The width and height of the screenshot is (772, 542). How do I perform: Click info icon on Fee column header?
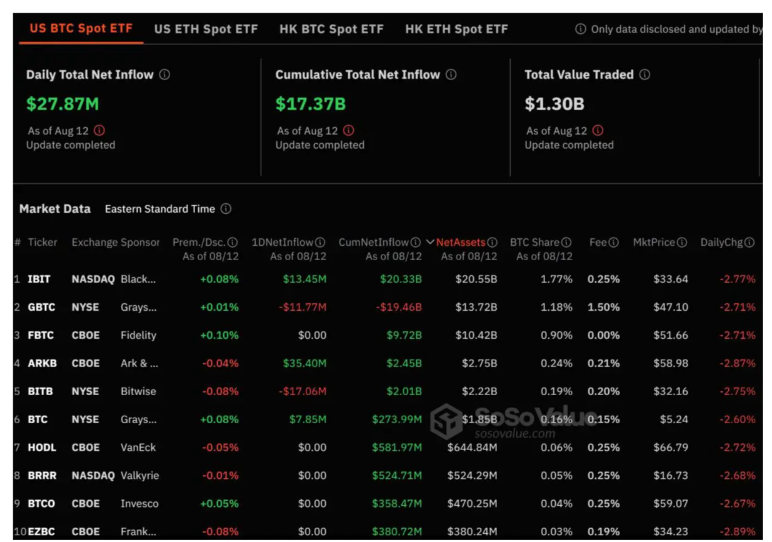tap(613, 242)
